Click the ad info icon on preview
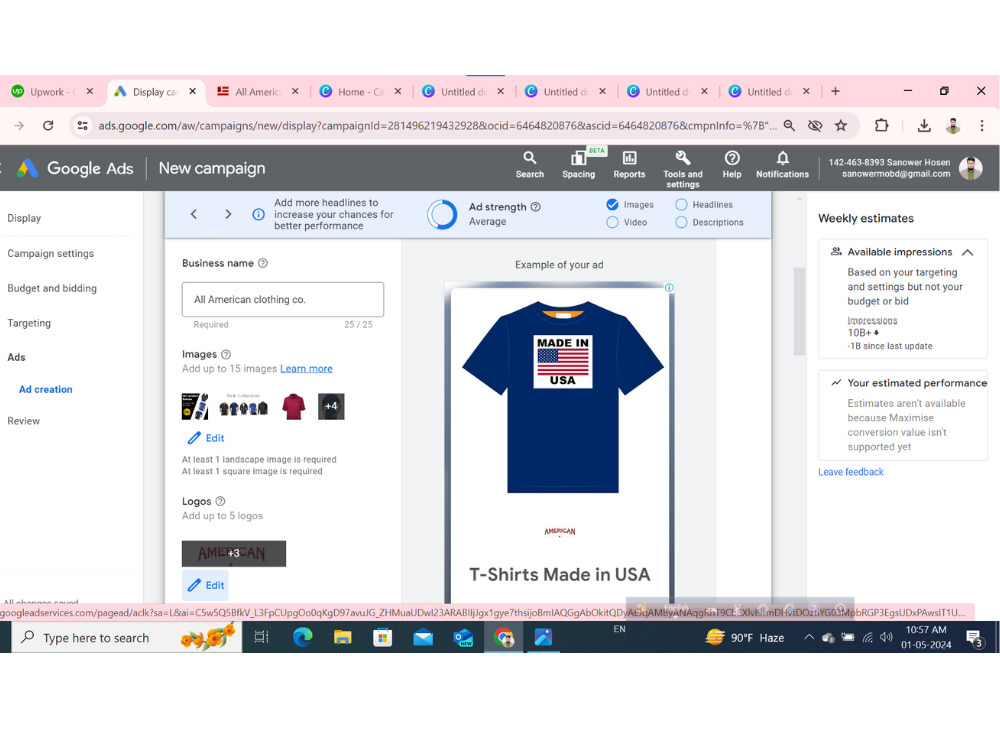The width and height of the screenshot is (1000, 750). click(669, 288)
